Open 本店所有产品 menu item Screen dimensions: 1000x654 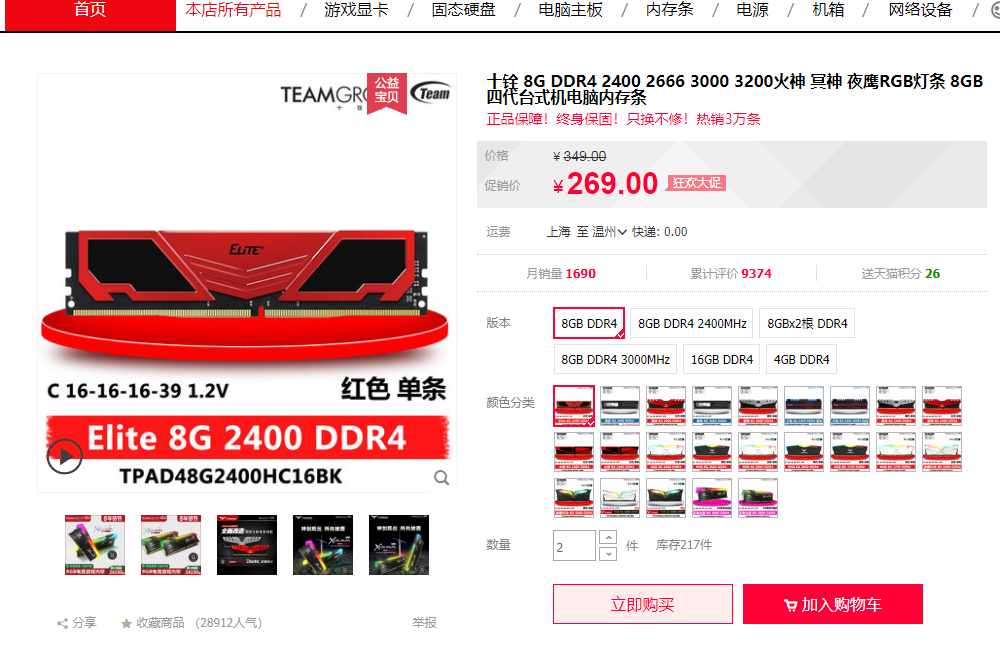tap(233, 10)
